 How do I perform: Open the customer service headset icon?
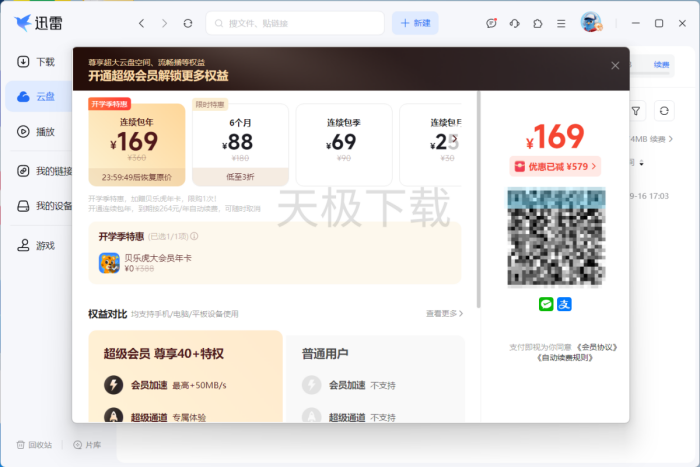[514, 23]
